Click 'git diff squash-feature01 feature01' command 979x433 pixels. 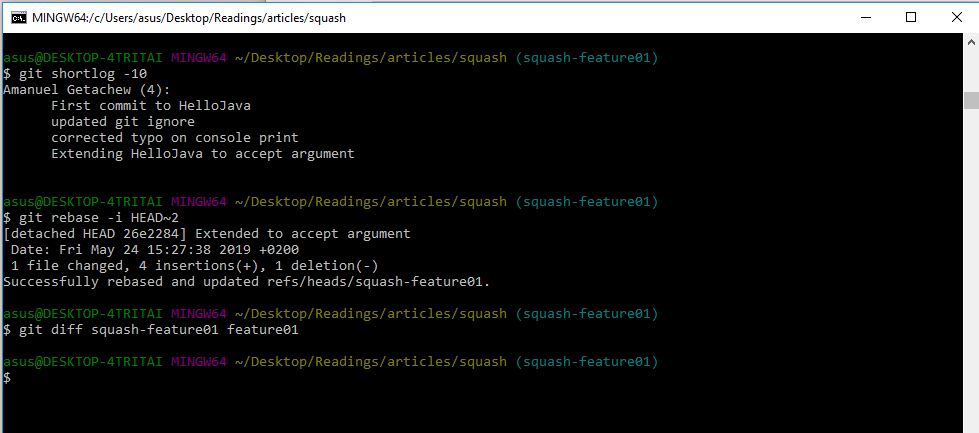(151, 329)
